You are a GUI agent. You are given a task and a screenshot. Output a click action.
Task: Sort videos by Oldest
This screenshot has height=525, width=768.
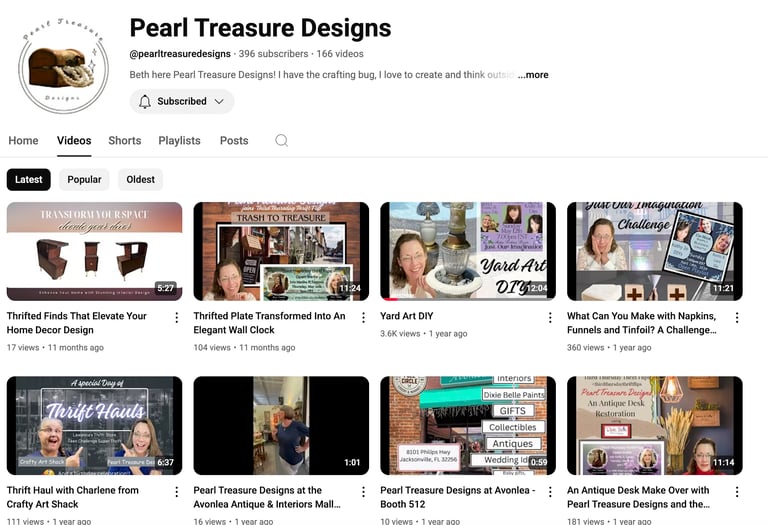coord(141,180)
